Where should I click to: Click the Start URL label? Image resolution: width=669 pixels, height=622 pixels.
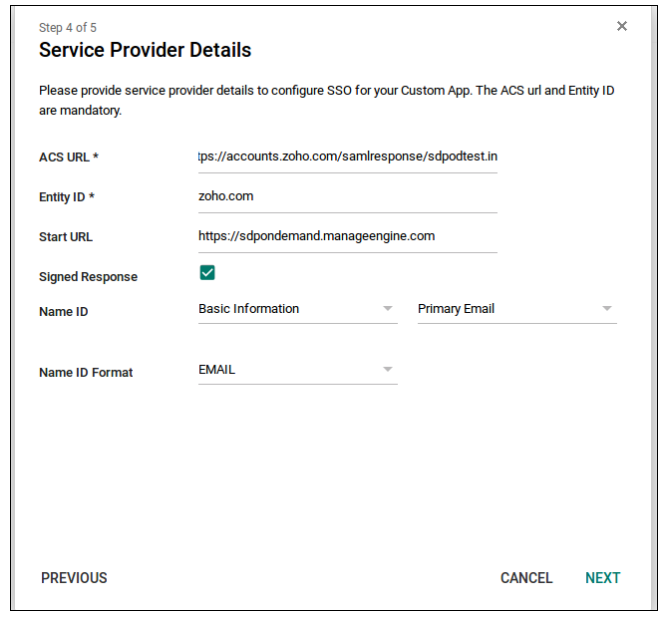coord(66,237)
